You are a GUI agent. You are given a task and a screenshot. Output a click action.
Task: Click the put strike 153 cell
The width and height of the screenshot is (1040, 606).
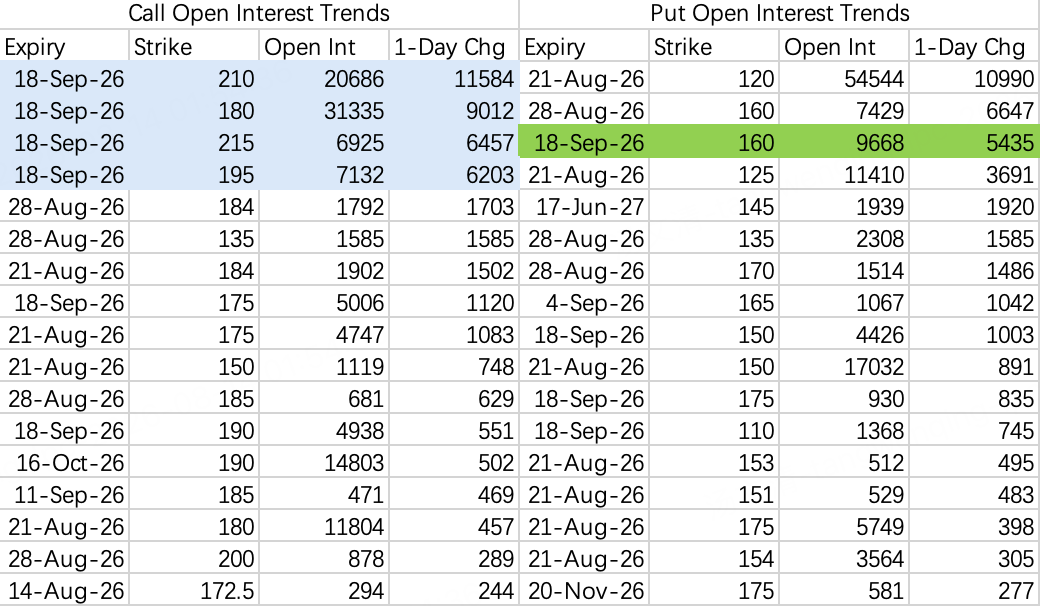coord(714,463)
